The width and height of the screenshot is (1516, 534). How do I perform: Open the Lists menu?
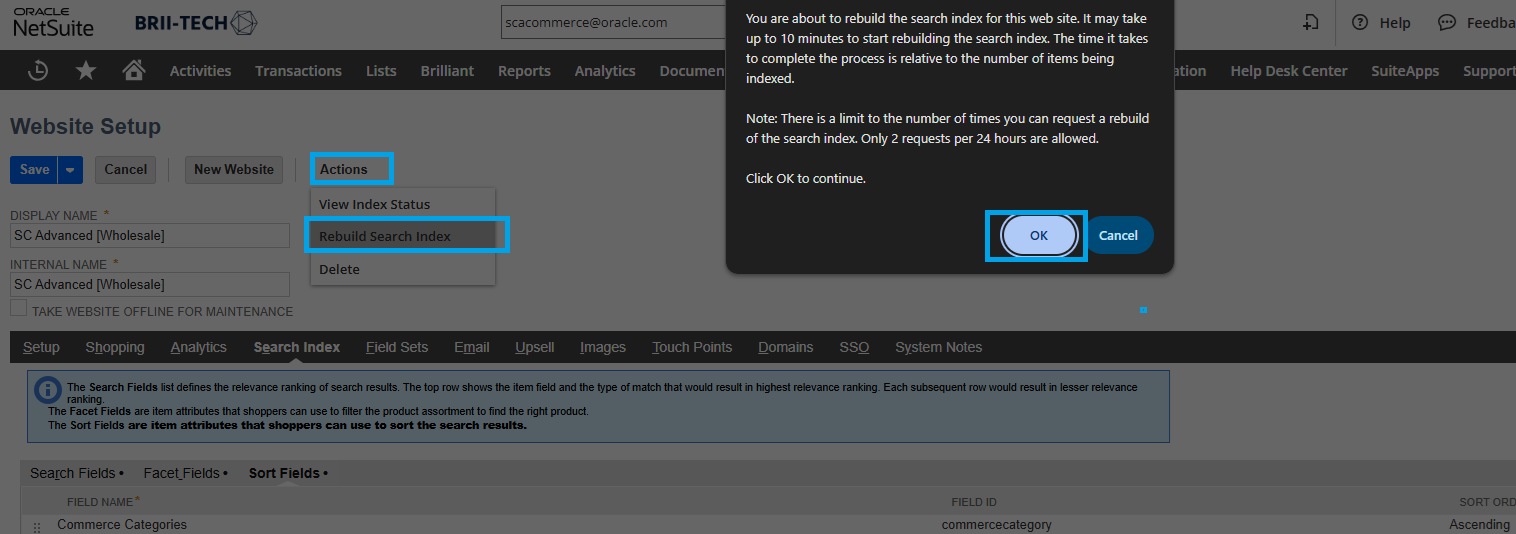click(381, 71)
